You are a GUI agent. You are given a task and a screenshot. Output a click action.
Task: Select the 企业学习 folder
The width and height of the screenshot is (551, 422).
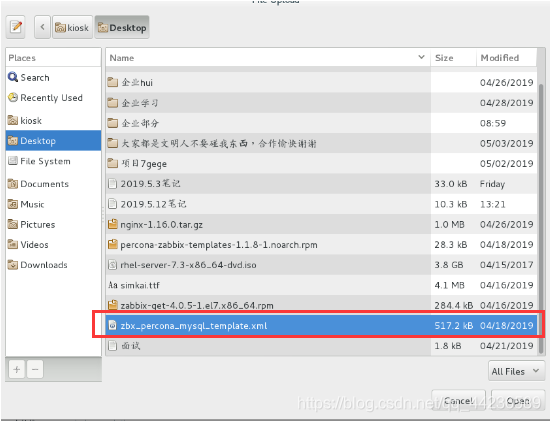point(321,103)
